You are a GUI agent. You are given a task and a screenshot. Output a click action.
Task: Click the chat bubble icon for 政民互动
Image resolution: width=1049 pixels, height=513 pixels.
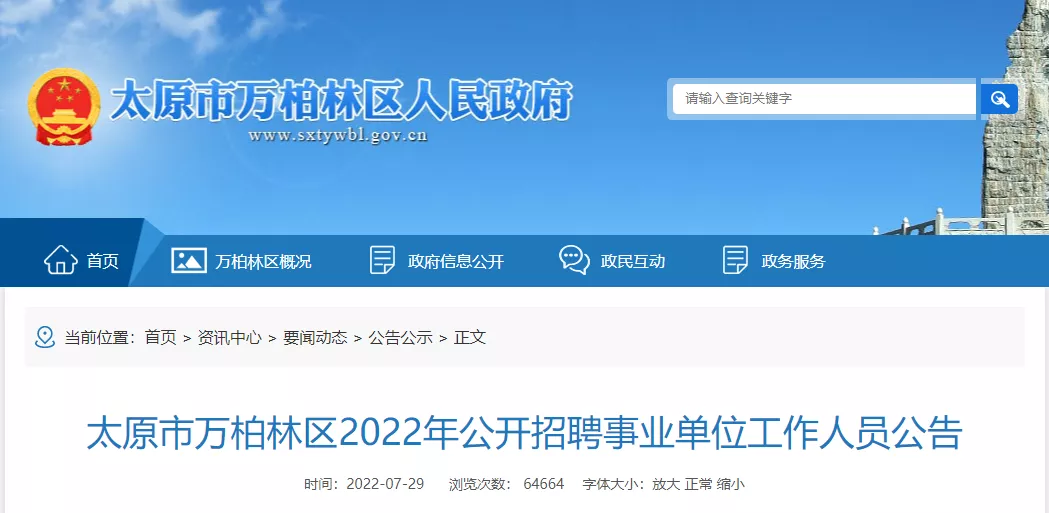point(574,260)
